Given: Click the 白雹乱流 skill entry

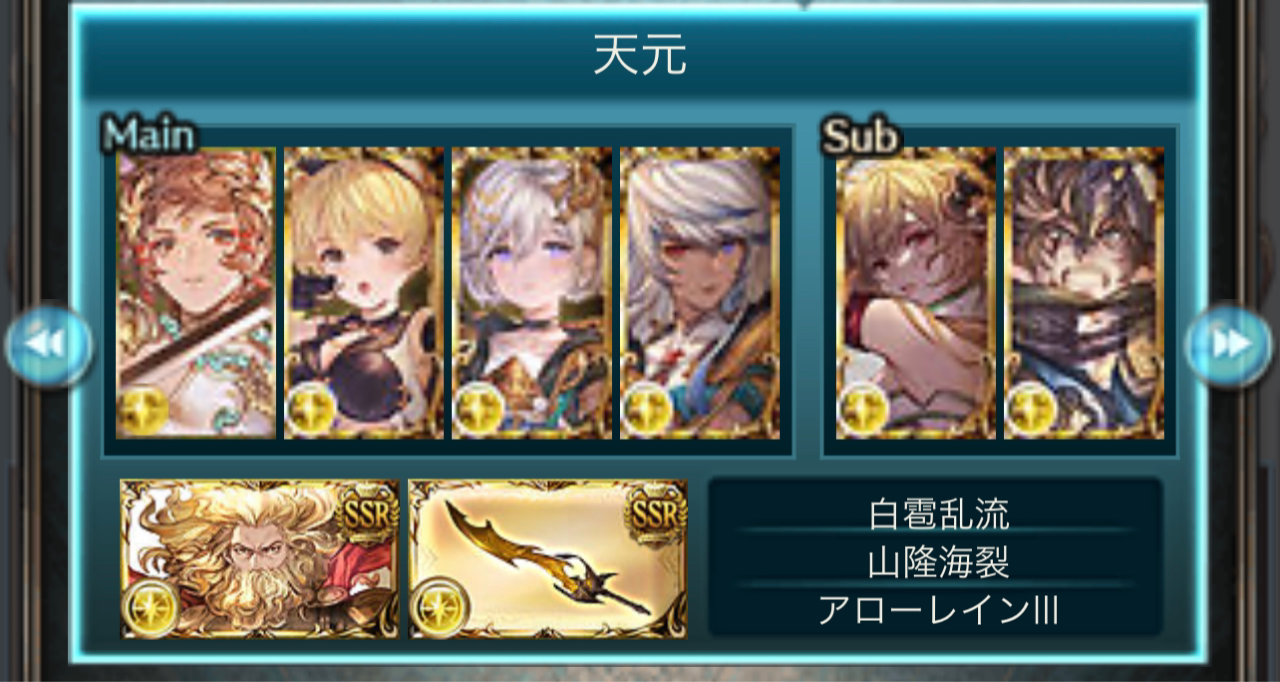Looking at the screenshot, I should click(x=938, y=514).
